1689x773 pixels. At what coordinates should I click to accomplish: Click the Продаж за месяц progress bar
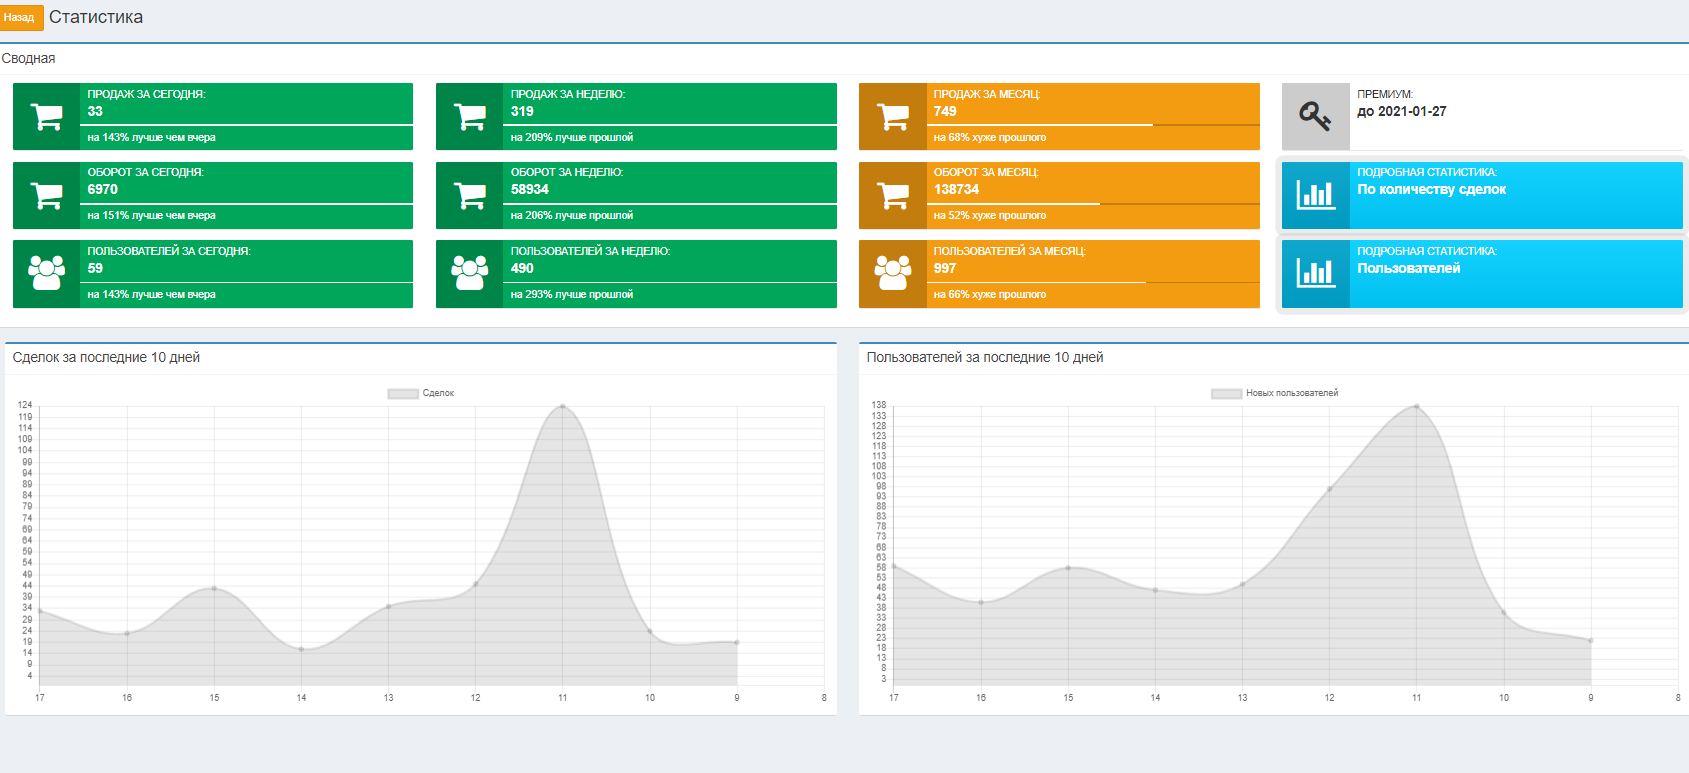[1093, 125]
